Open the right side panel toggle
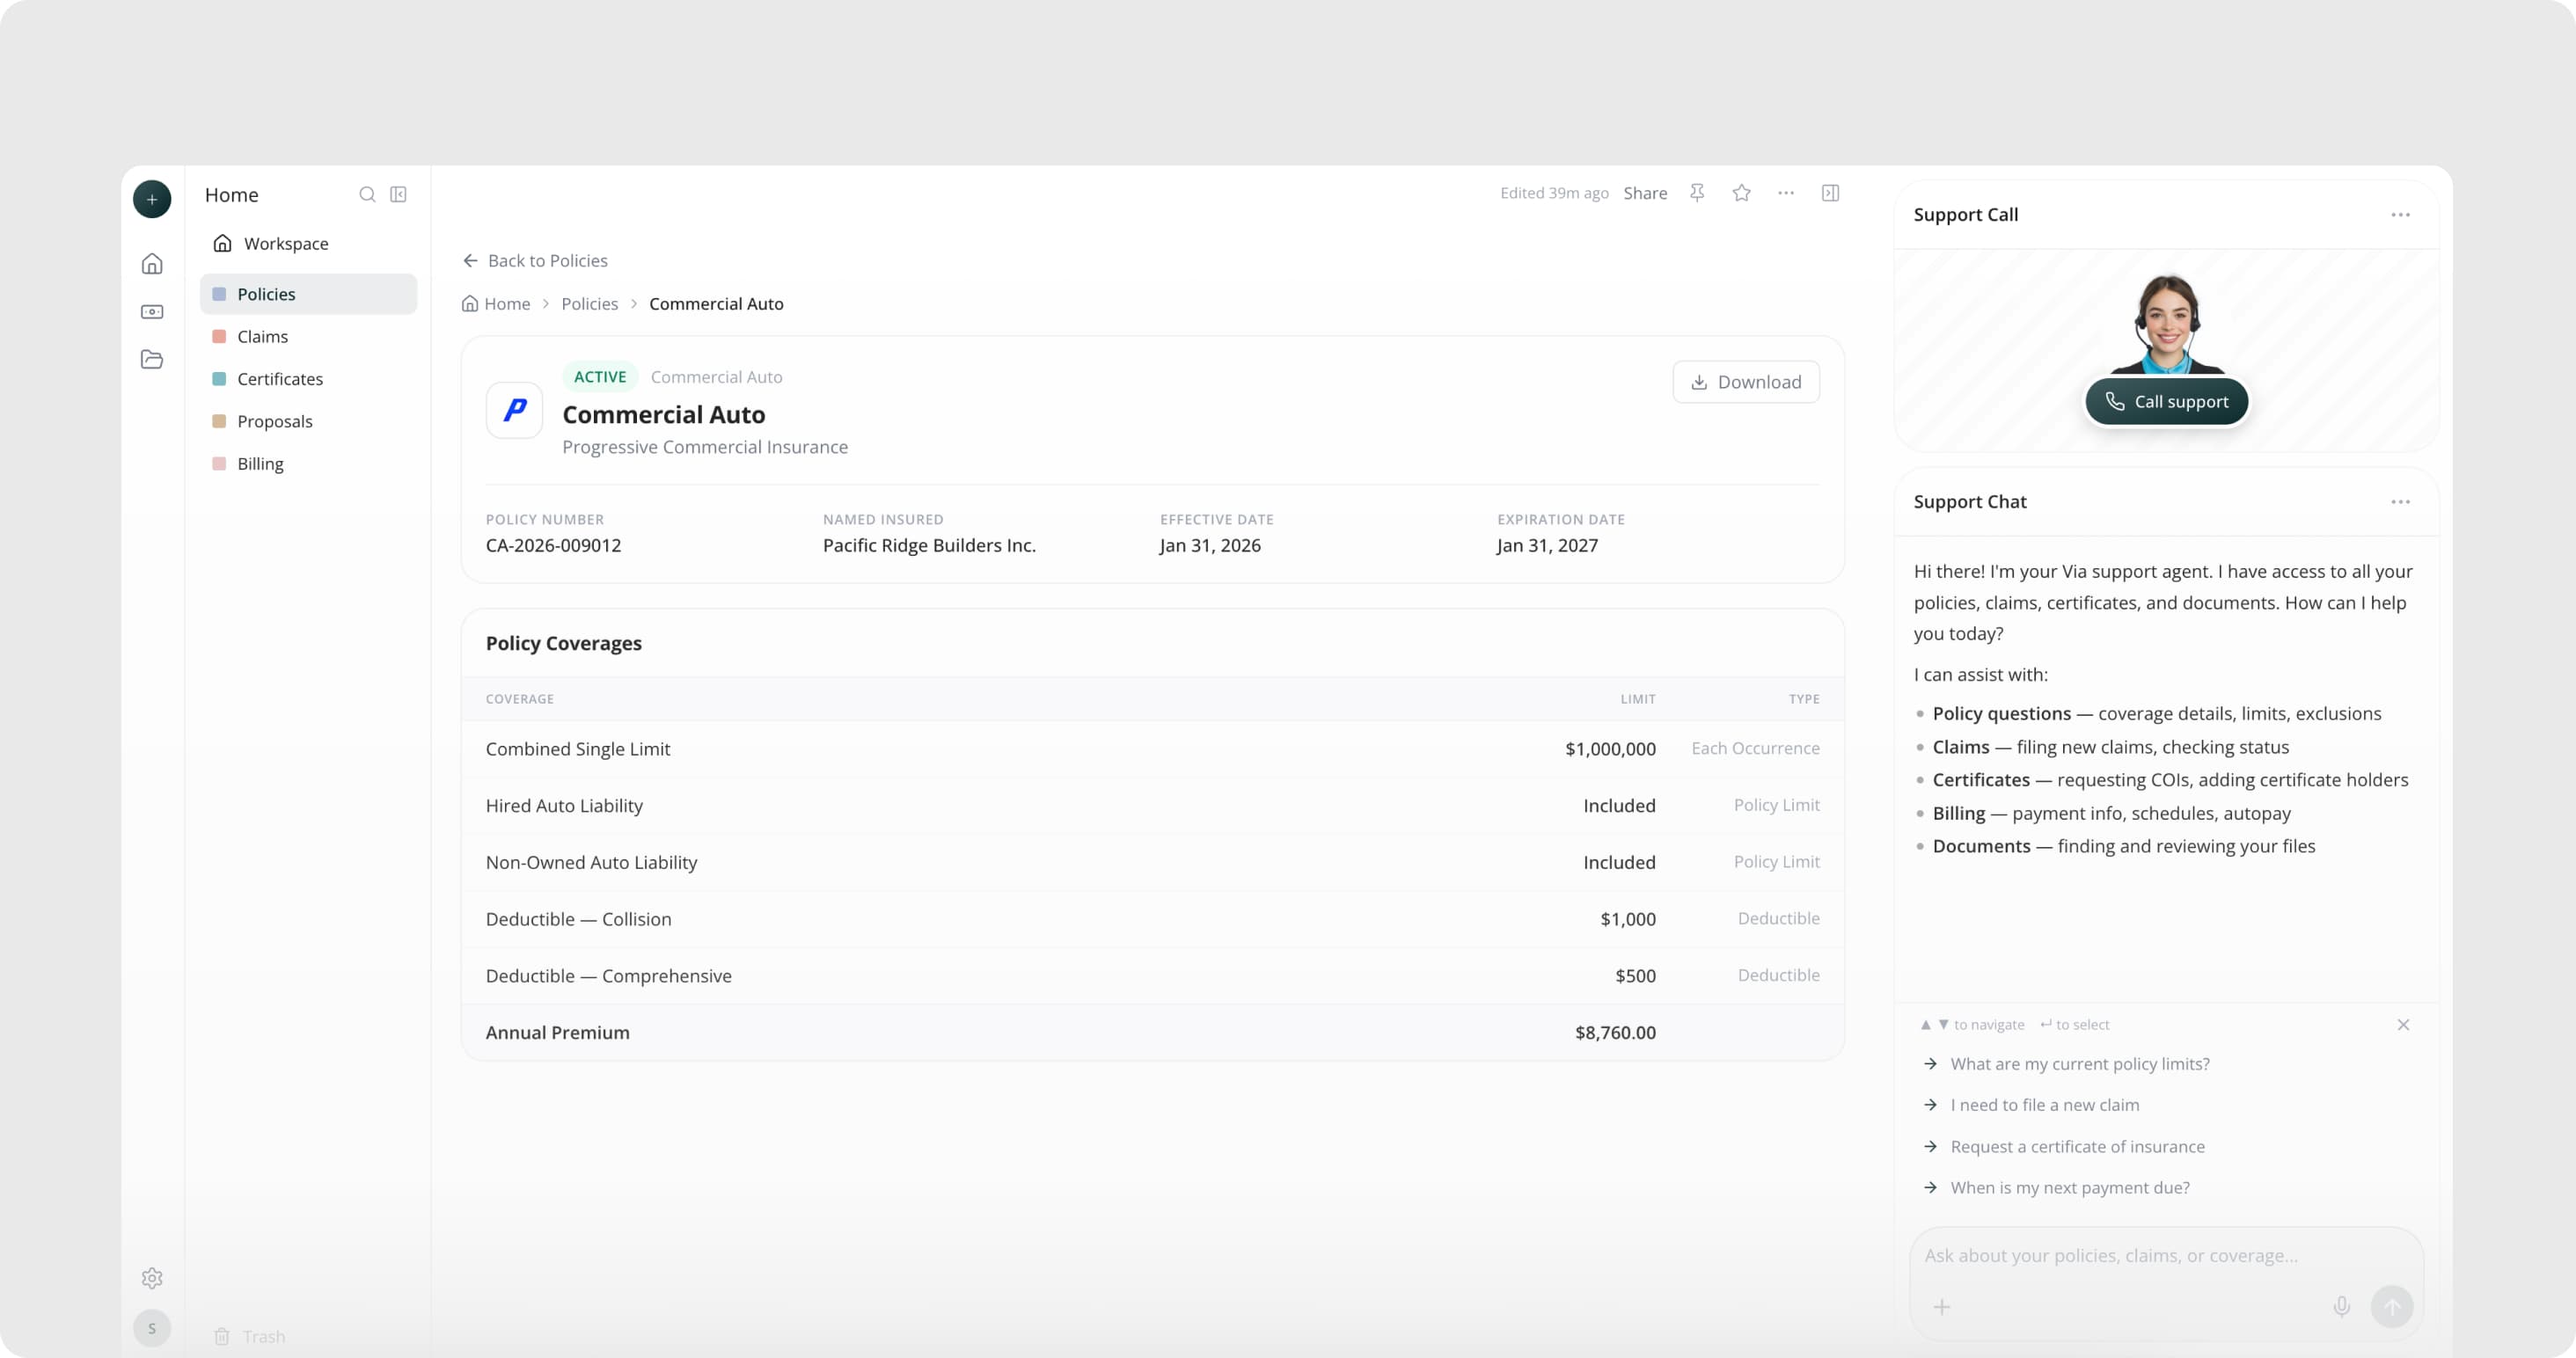 1831,193
